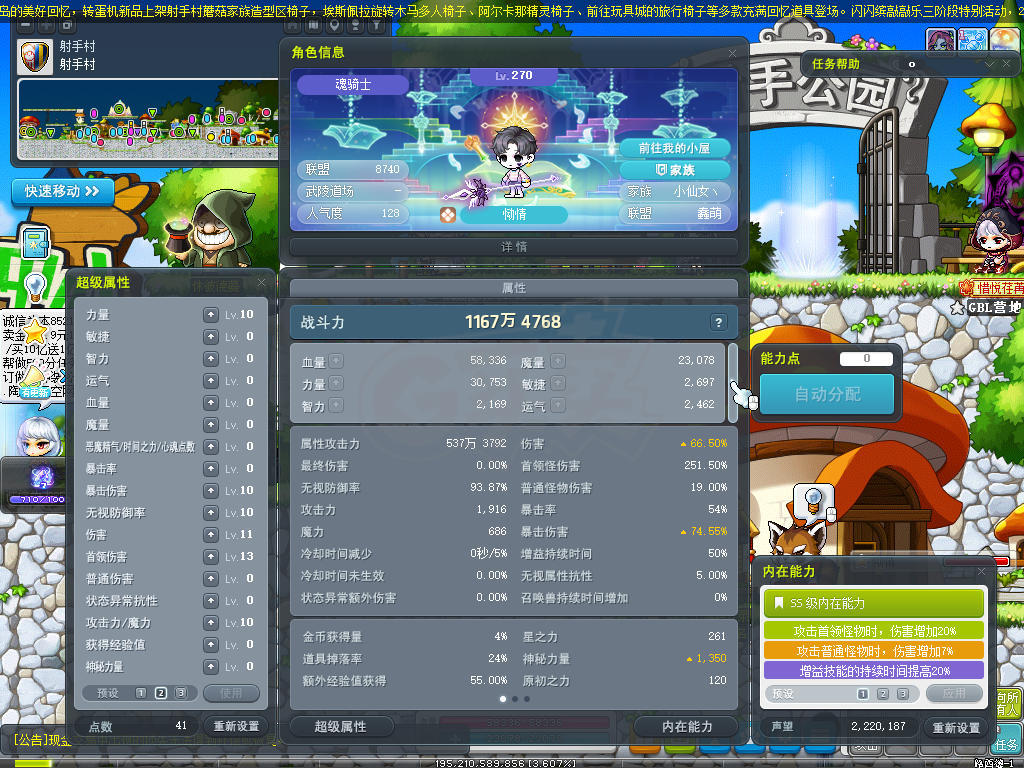
Task: Click the 战斗力 question mark help icon
Action: click(718, 322)
